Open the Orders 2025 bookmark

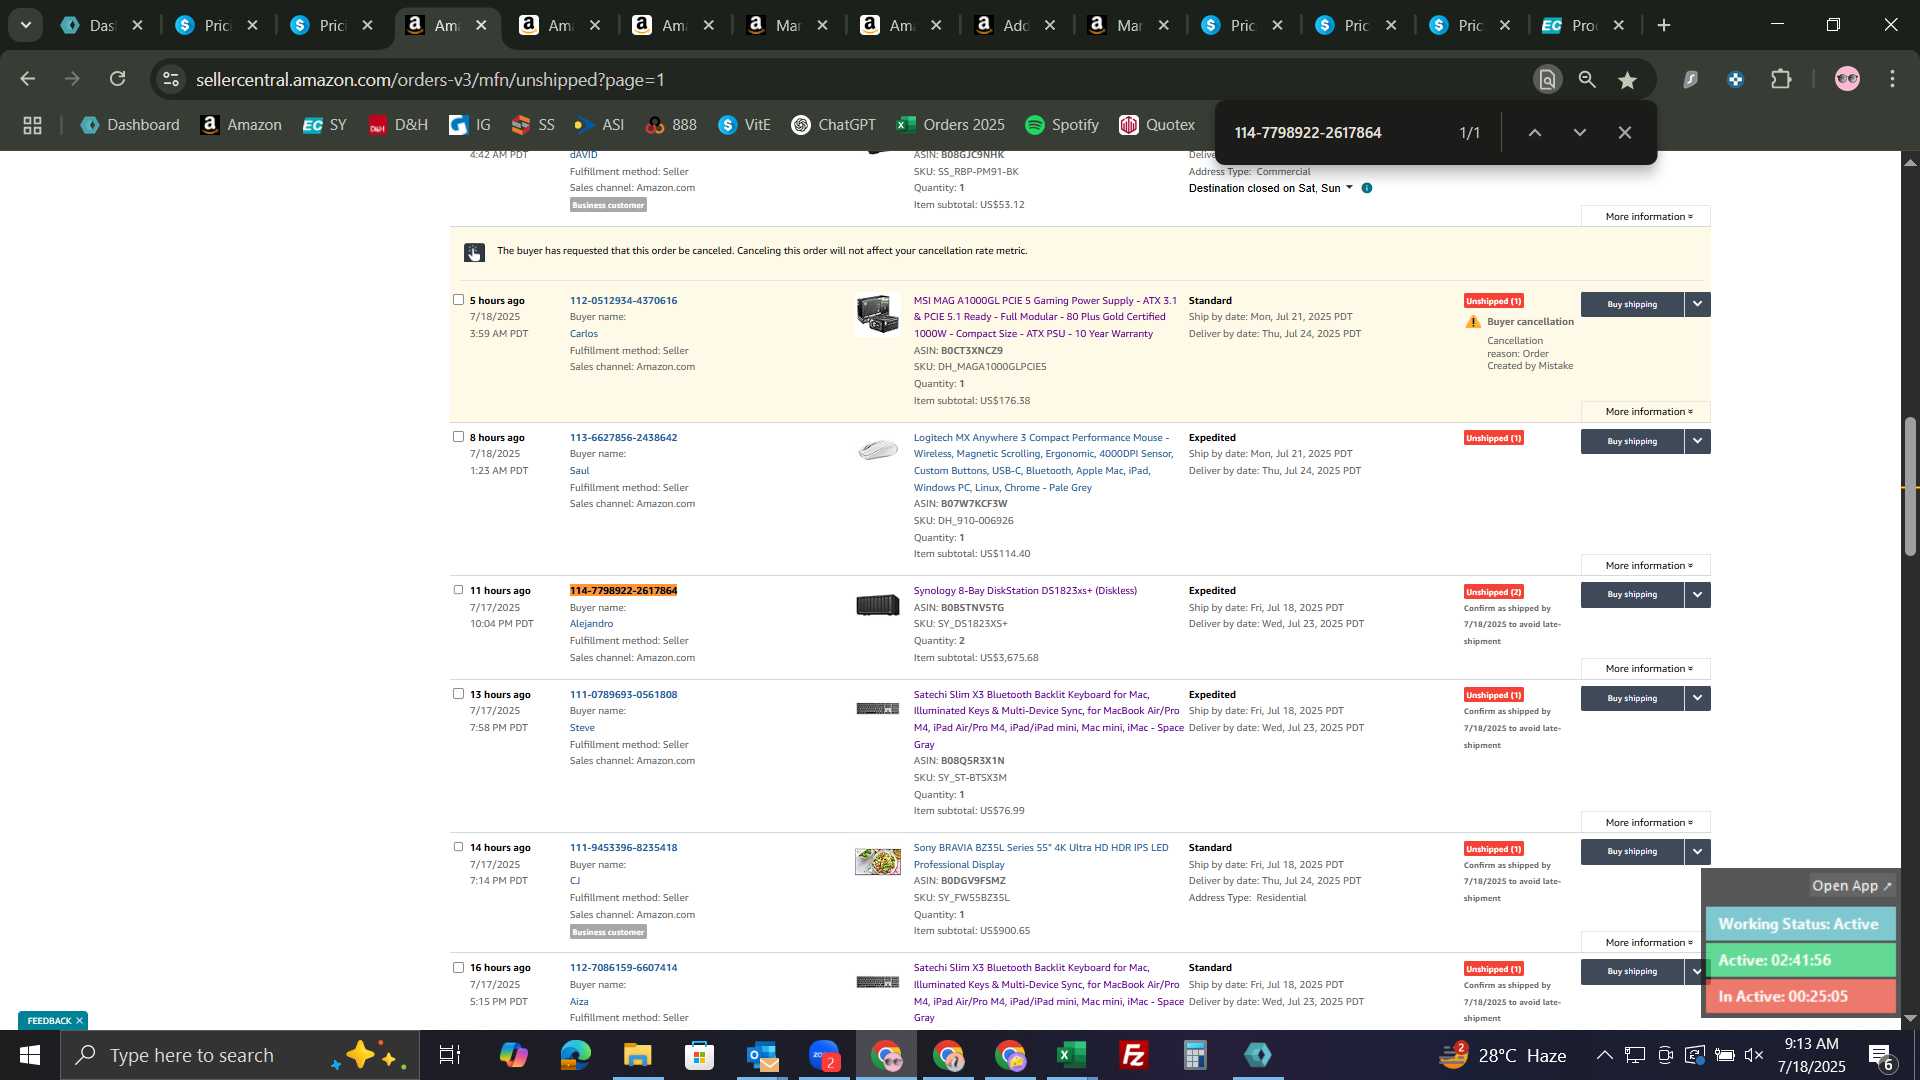pos(951,125)
